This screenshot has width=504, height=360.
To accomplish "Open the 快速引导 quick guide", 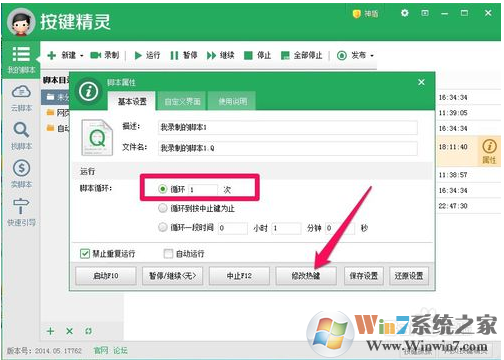I will (x=21, y=212).
